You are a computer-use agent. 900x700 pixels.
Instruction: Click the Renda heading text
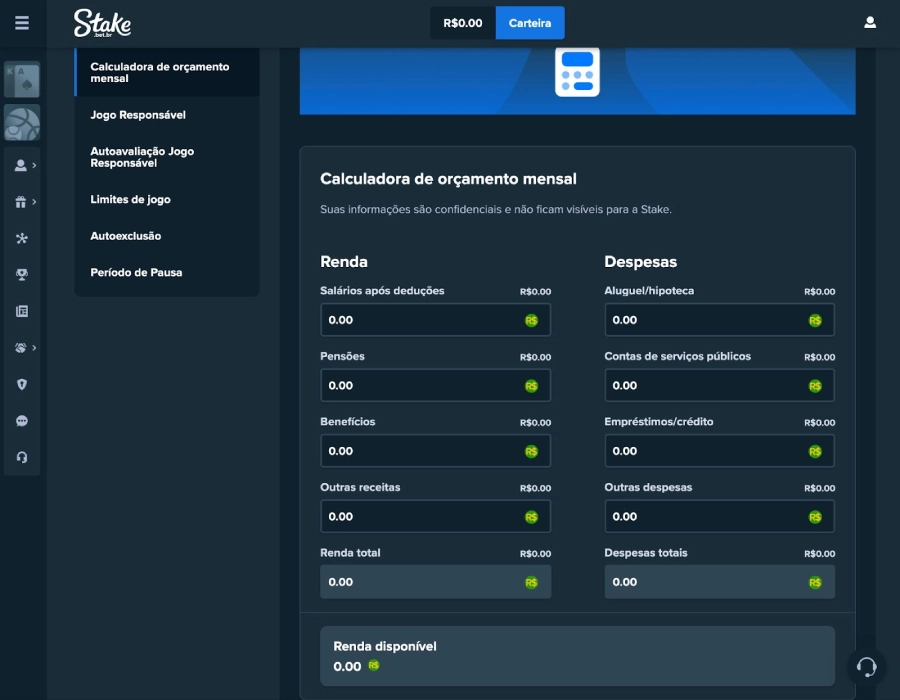tap(344, 262)
